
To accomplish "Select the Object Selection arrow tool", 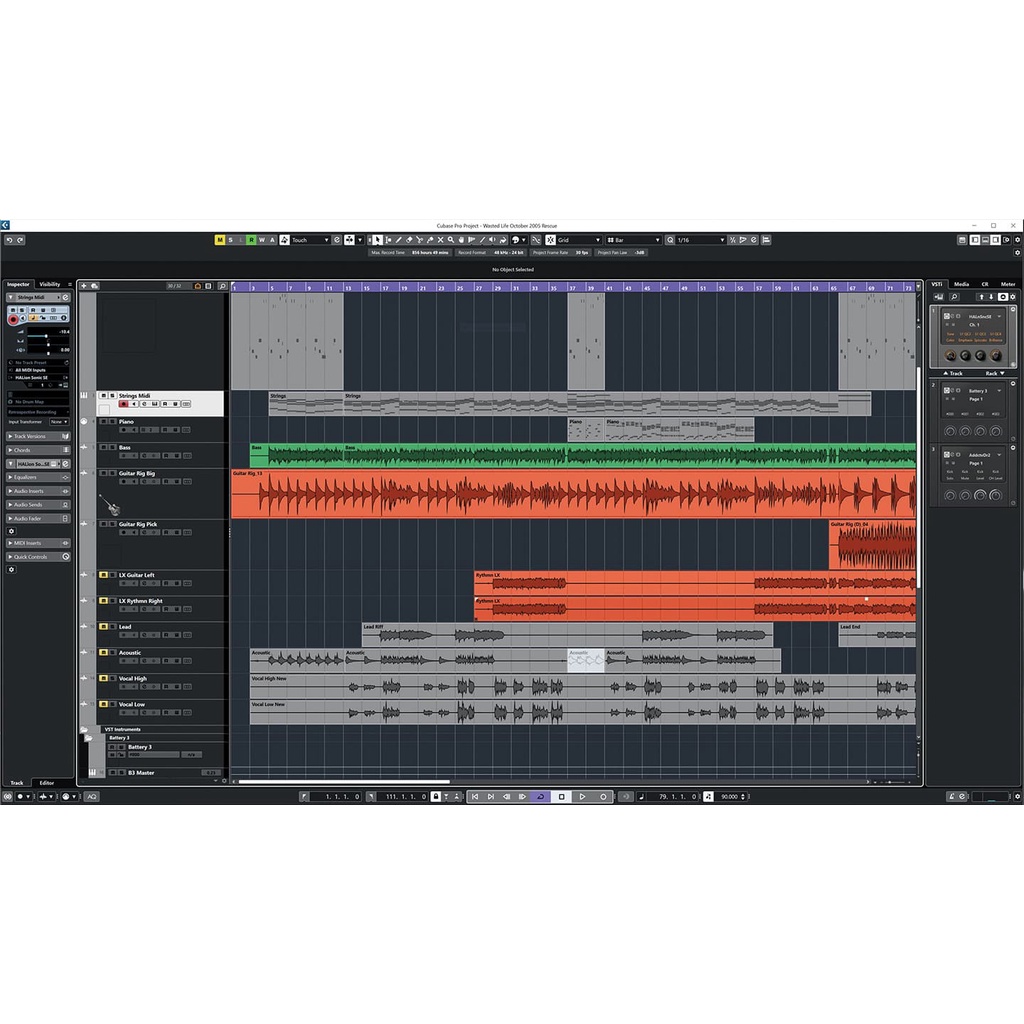I will [x=377, y=240].
